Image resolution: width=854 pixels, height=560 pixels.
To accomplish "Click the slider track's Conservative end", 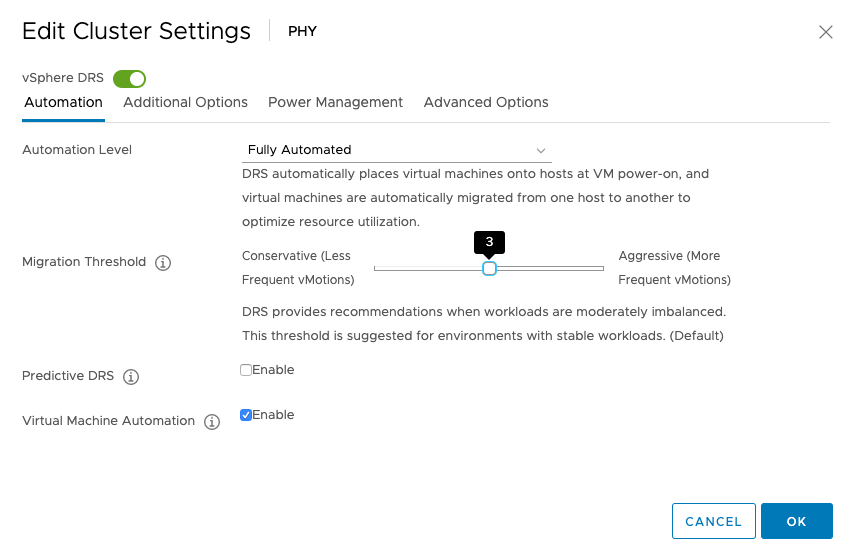I will (377, 268).
